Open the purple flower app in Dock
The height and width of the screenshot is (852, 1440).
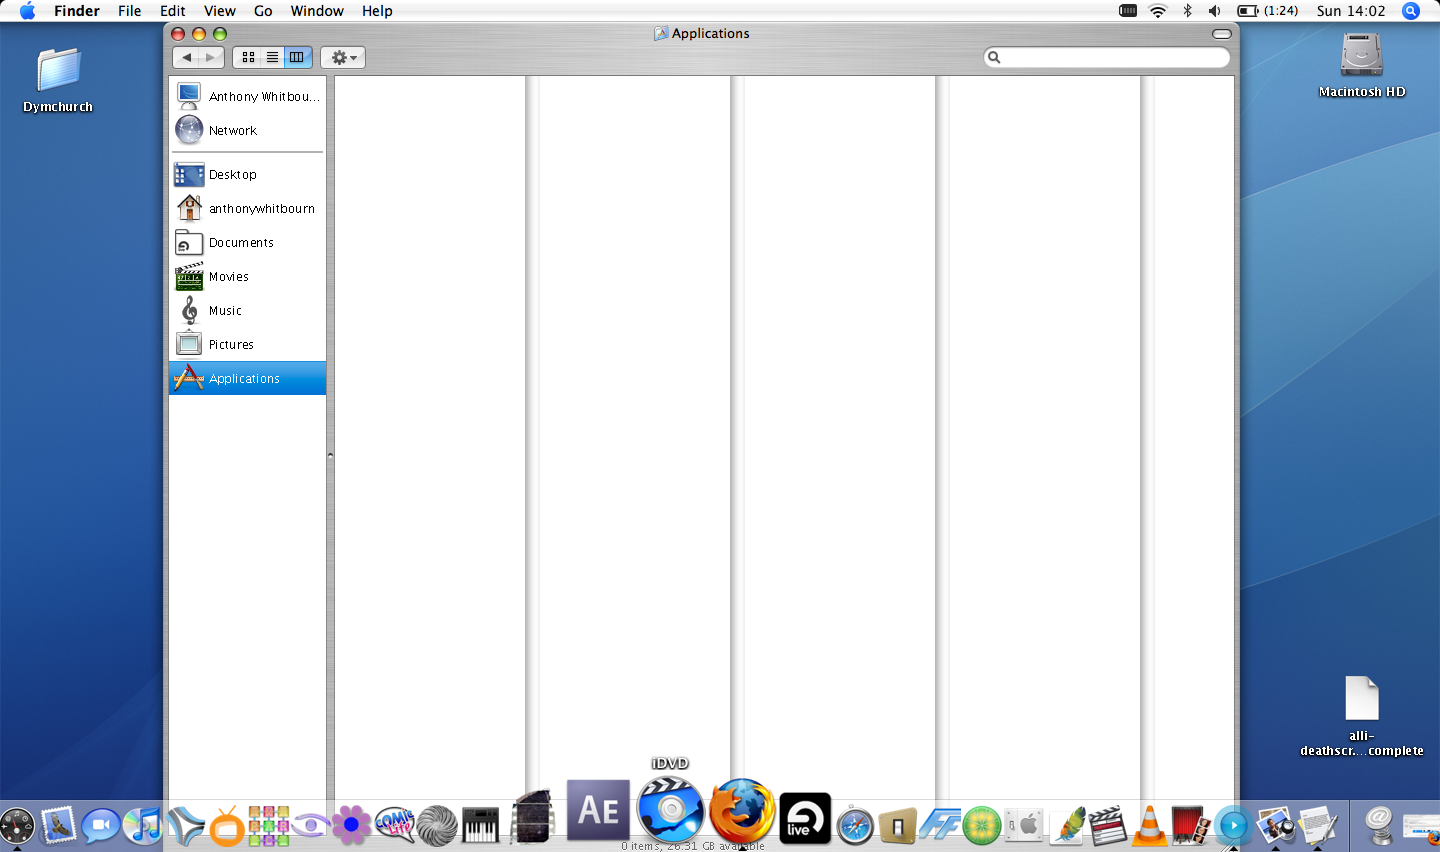[x=351, y=825]
